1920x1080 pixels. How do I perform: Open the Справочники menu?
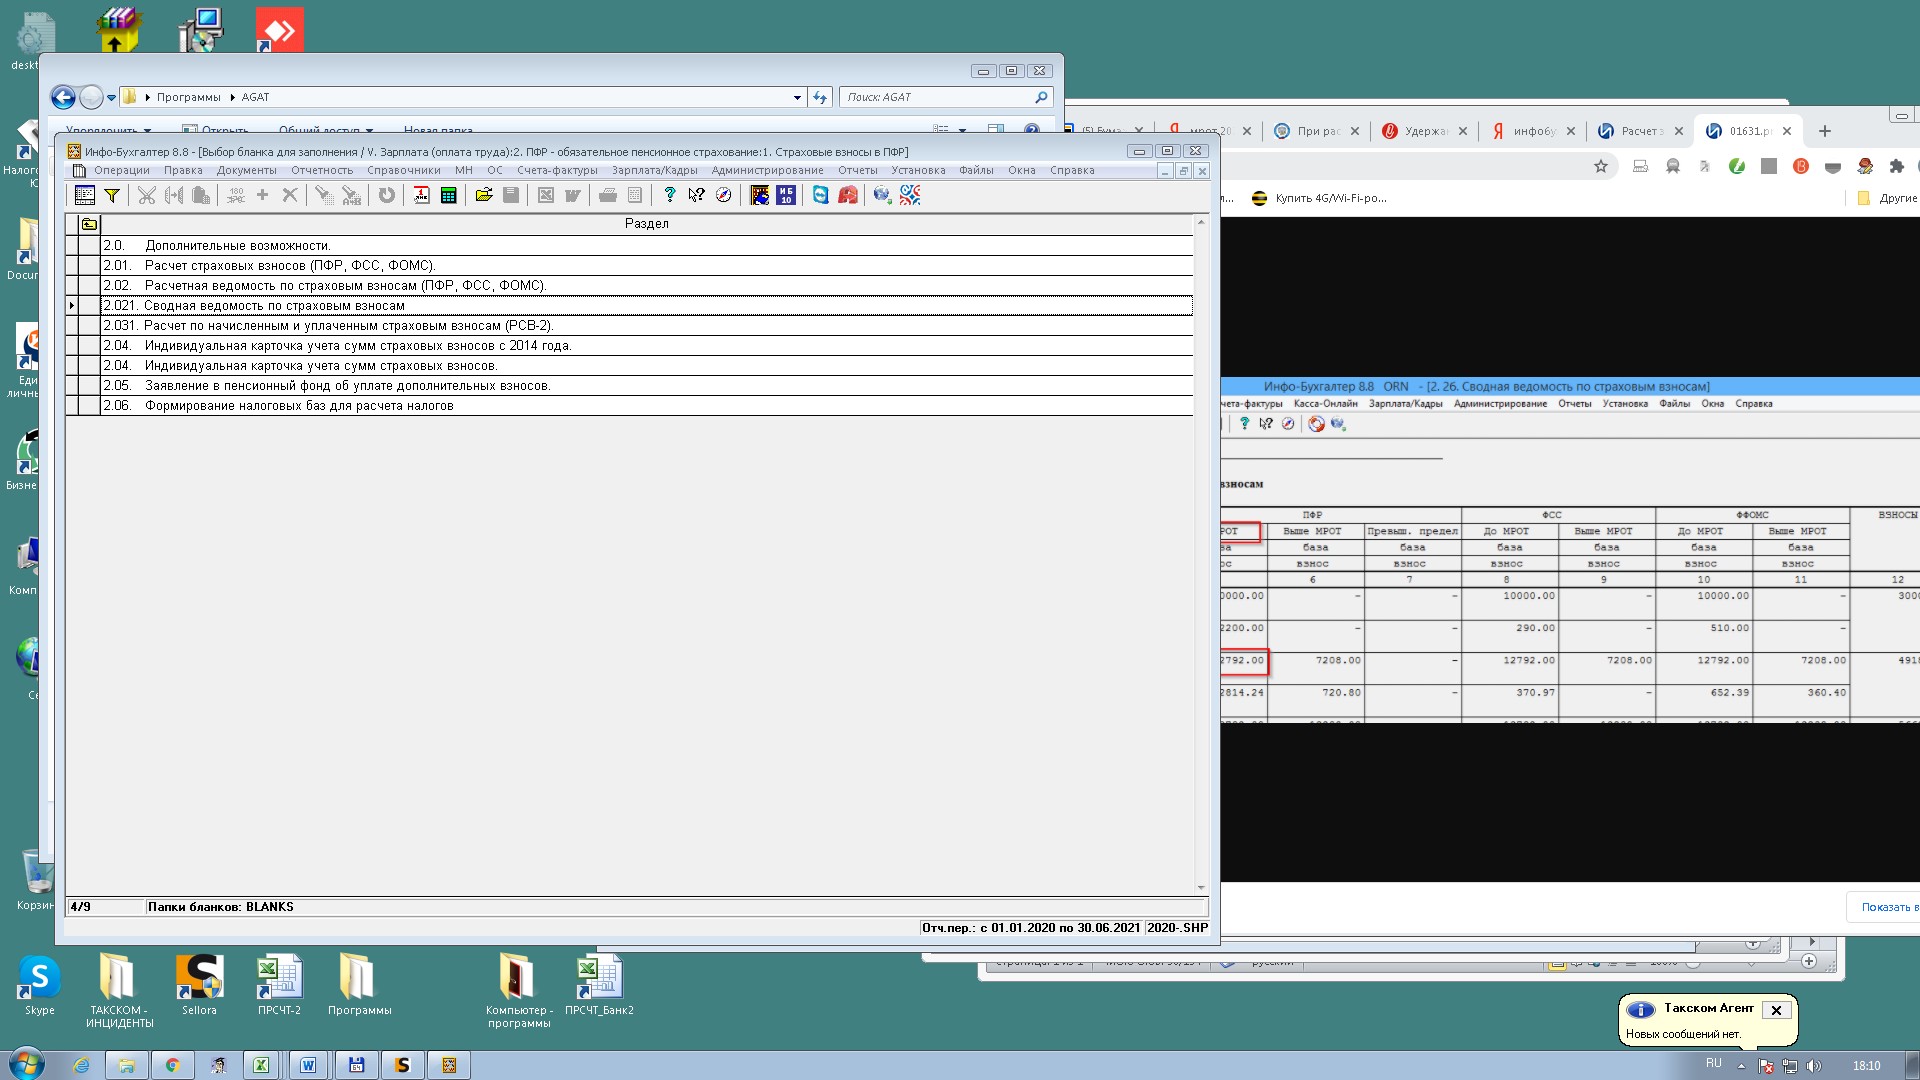point(403,170)
